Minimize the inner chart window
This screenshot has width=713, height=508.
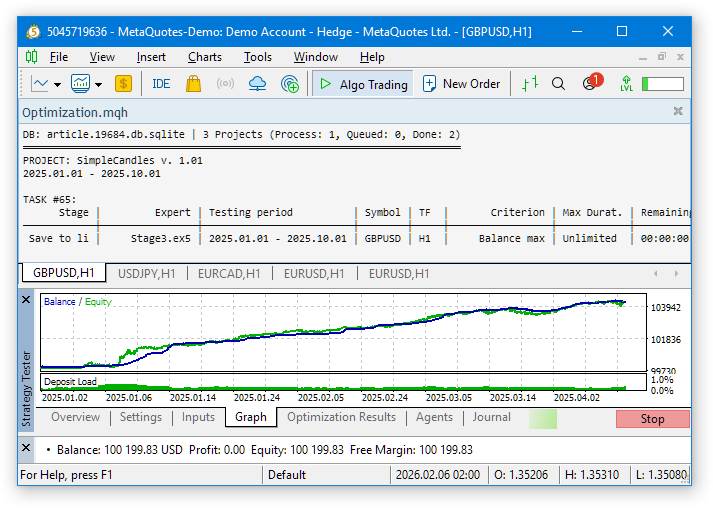(x=643, y=58)
